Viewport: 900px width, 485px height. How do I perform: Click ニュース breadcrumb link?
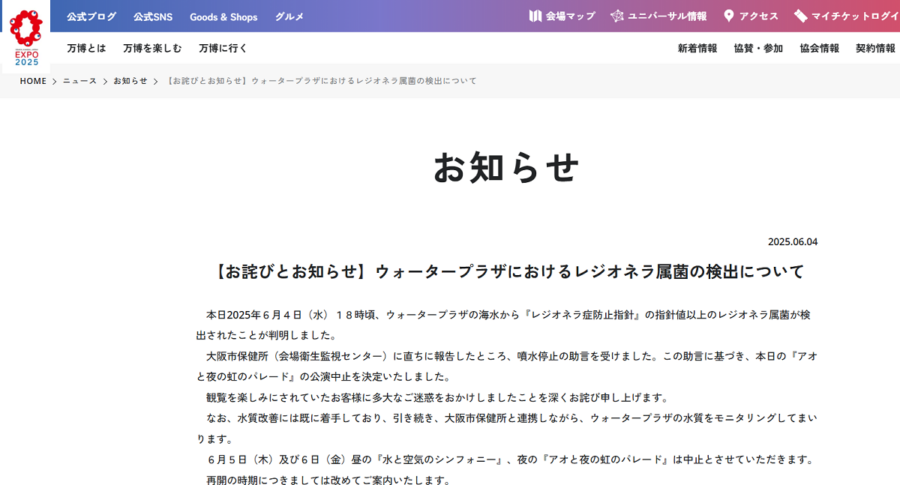click(80, 81)
